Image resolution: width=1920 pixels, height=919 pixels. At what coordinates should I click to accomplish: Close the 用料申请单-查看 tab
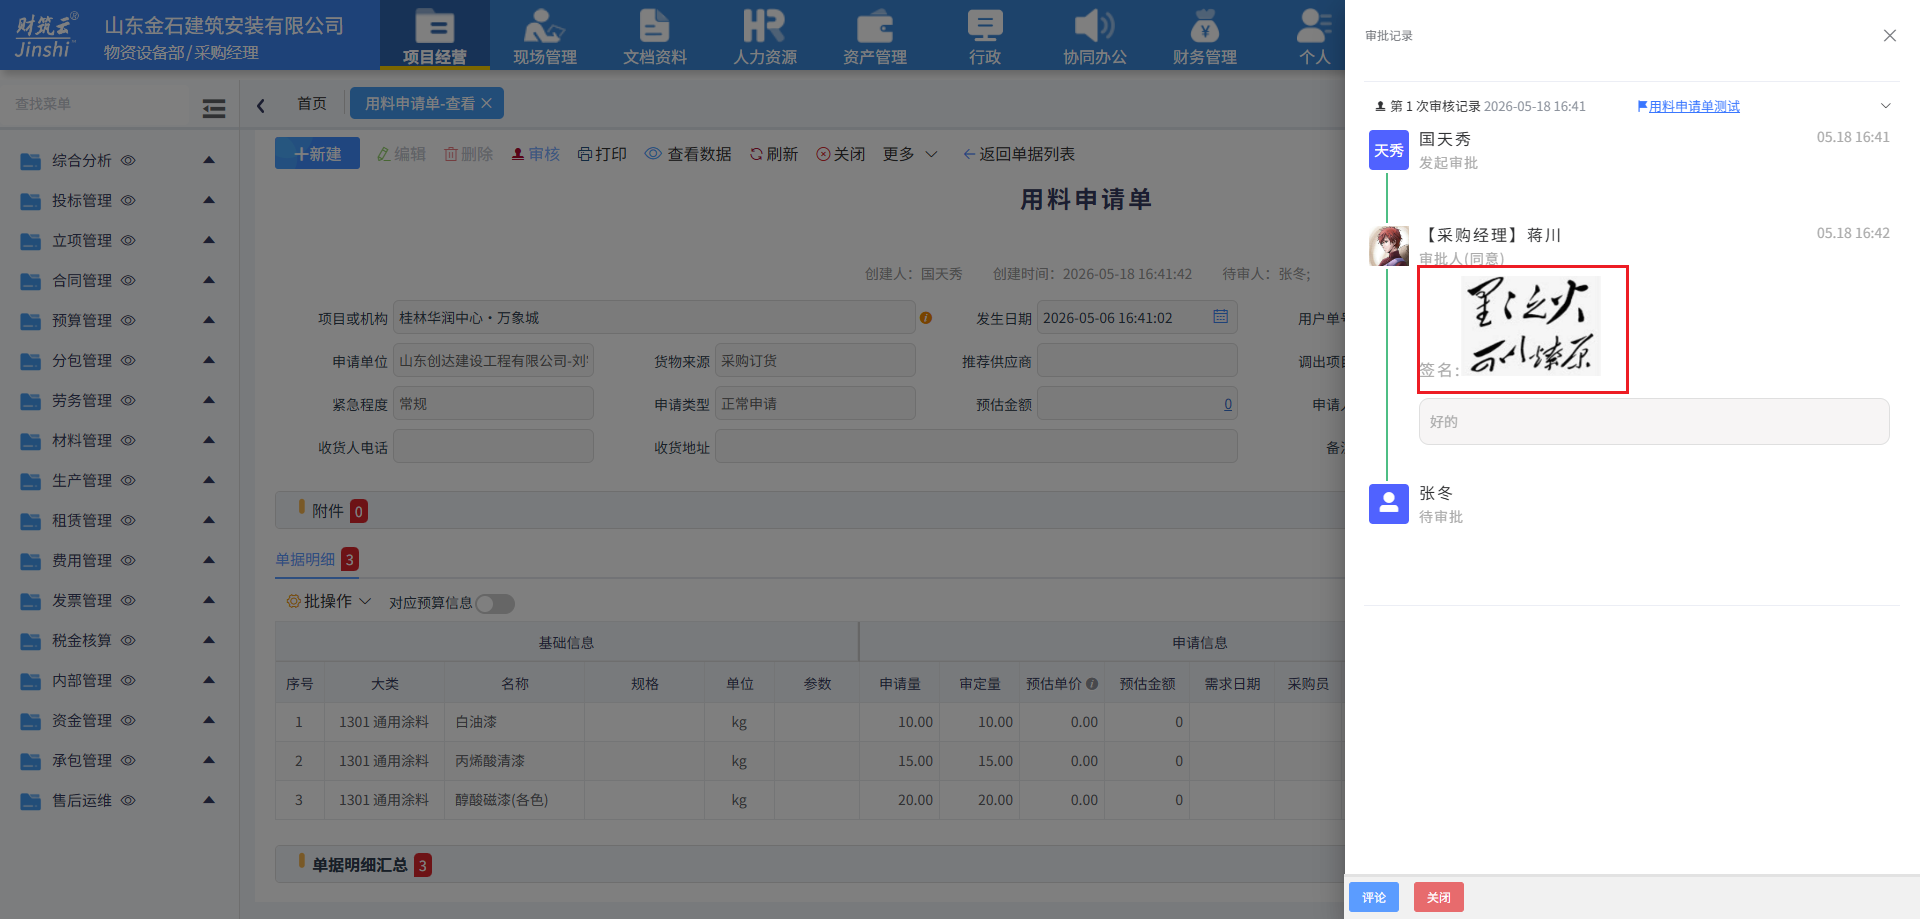(486, 103)
